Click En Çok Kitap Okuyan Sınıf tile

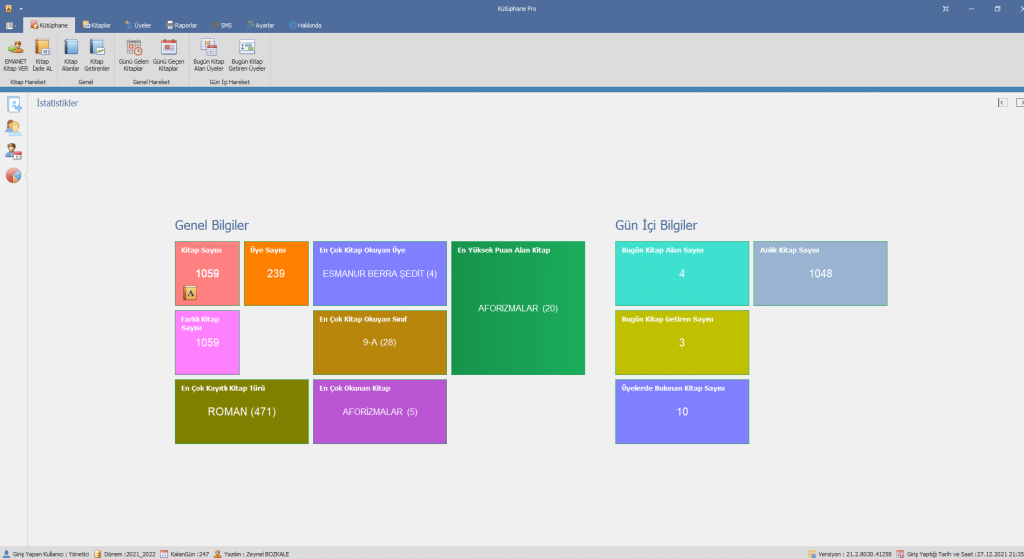(x=380, y=343)
